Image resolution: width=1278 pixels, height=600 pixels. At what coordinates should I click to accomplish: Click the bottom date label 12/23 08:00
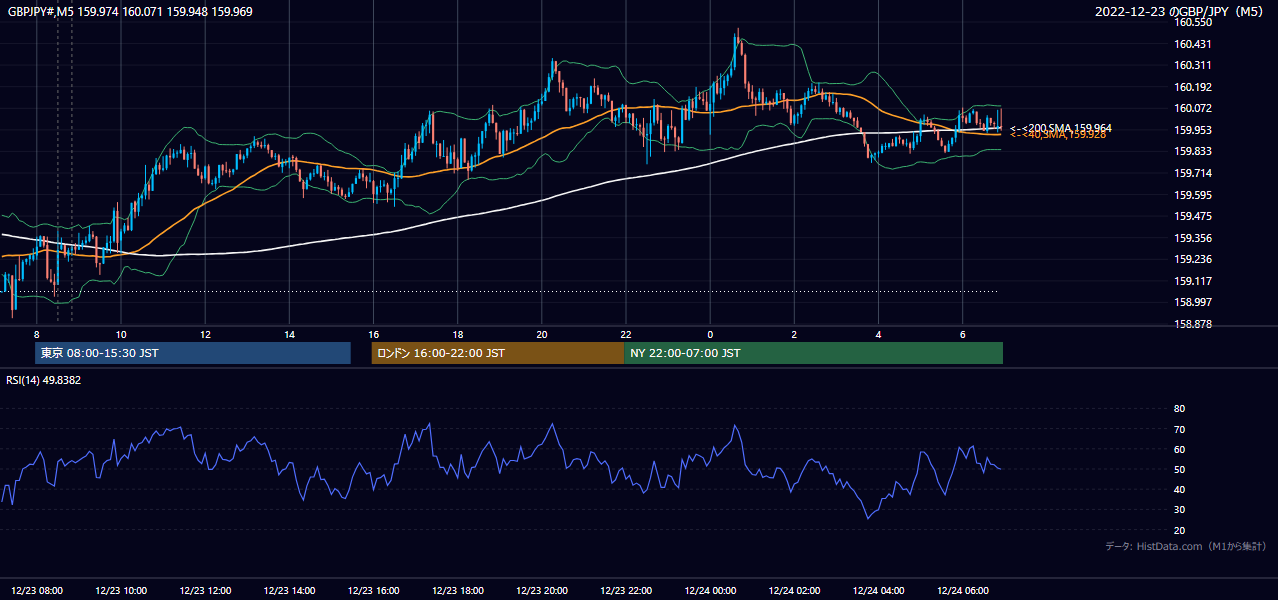(38, 590)
